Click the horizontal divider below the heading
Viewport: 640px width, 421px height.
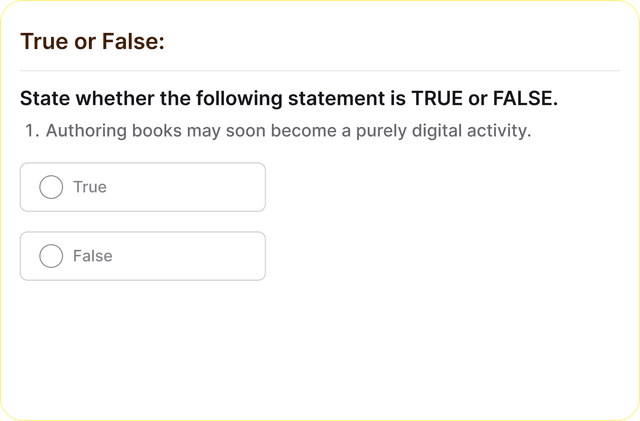point(320,71)
